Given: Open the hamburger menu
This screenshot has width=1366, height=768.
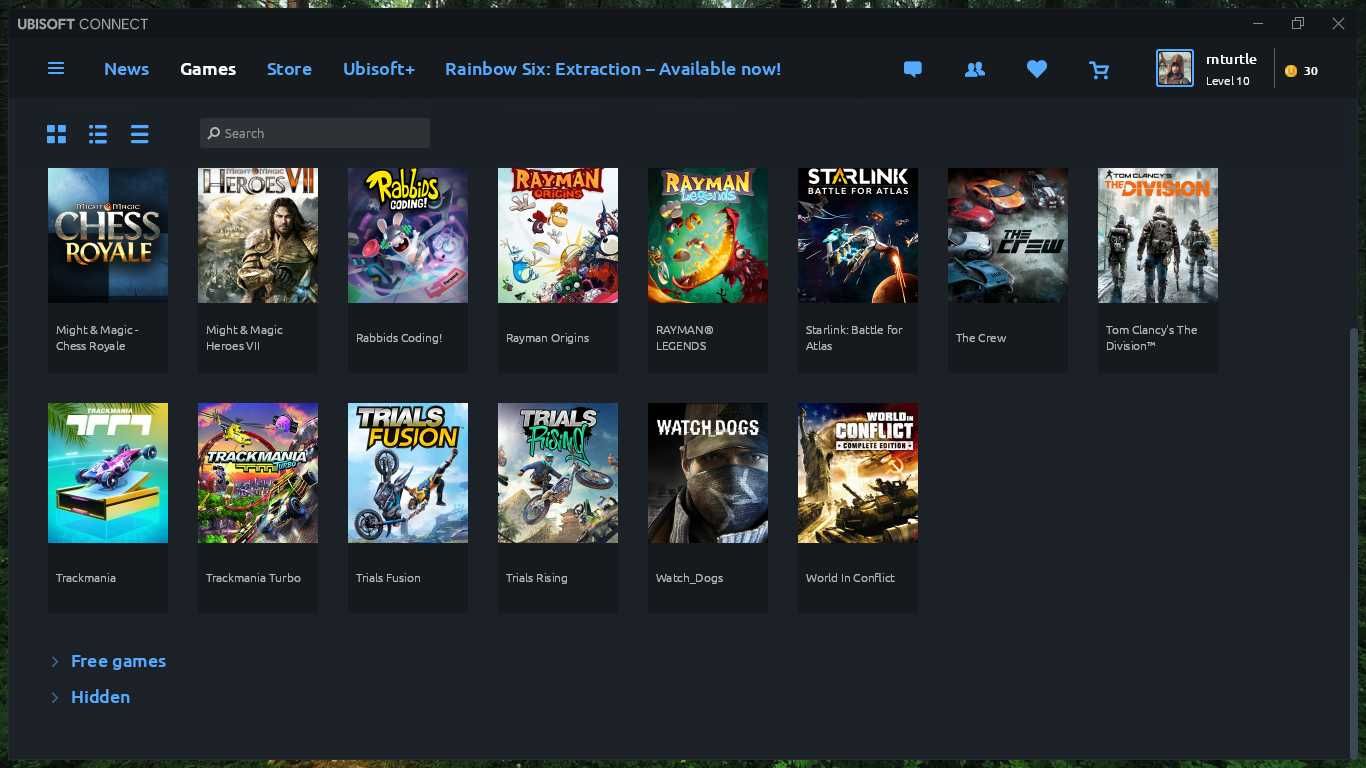Looking at the screenshot, I should tap(56, 68).
